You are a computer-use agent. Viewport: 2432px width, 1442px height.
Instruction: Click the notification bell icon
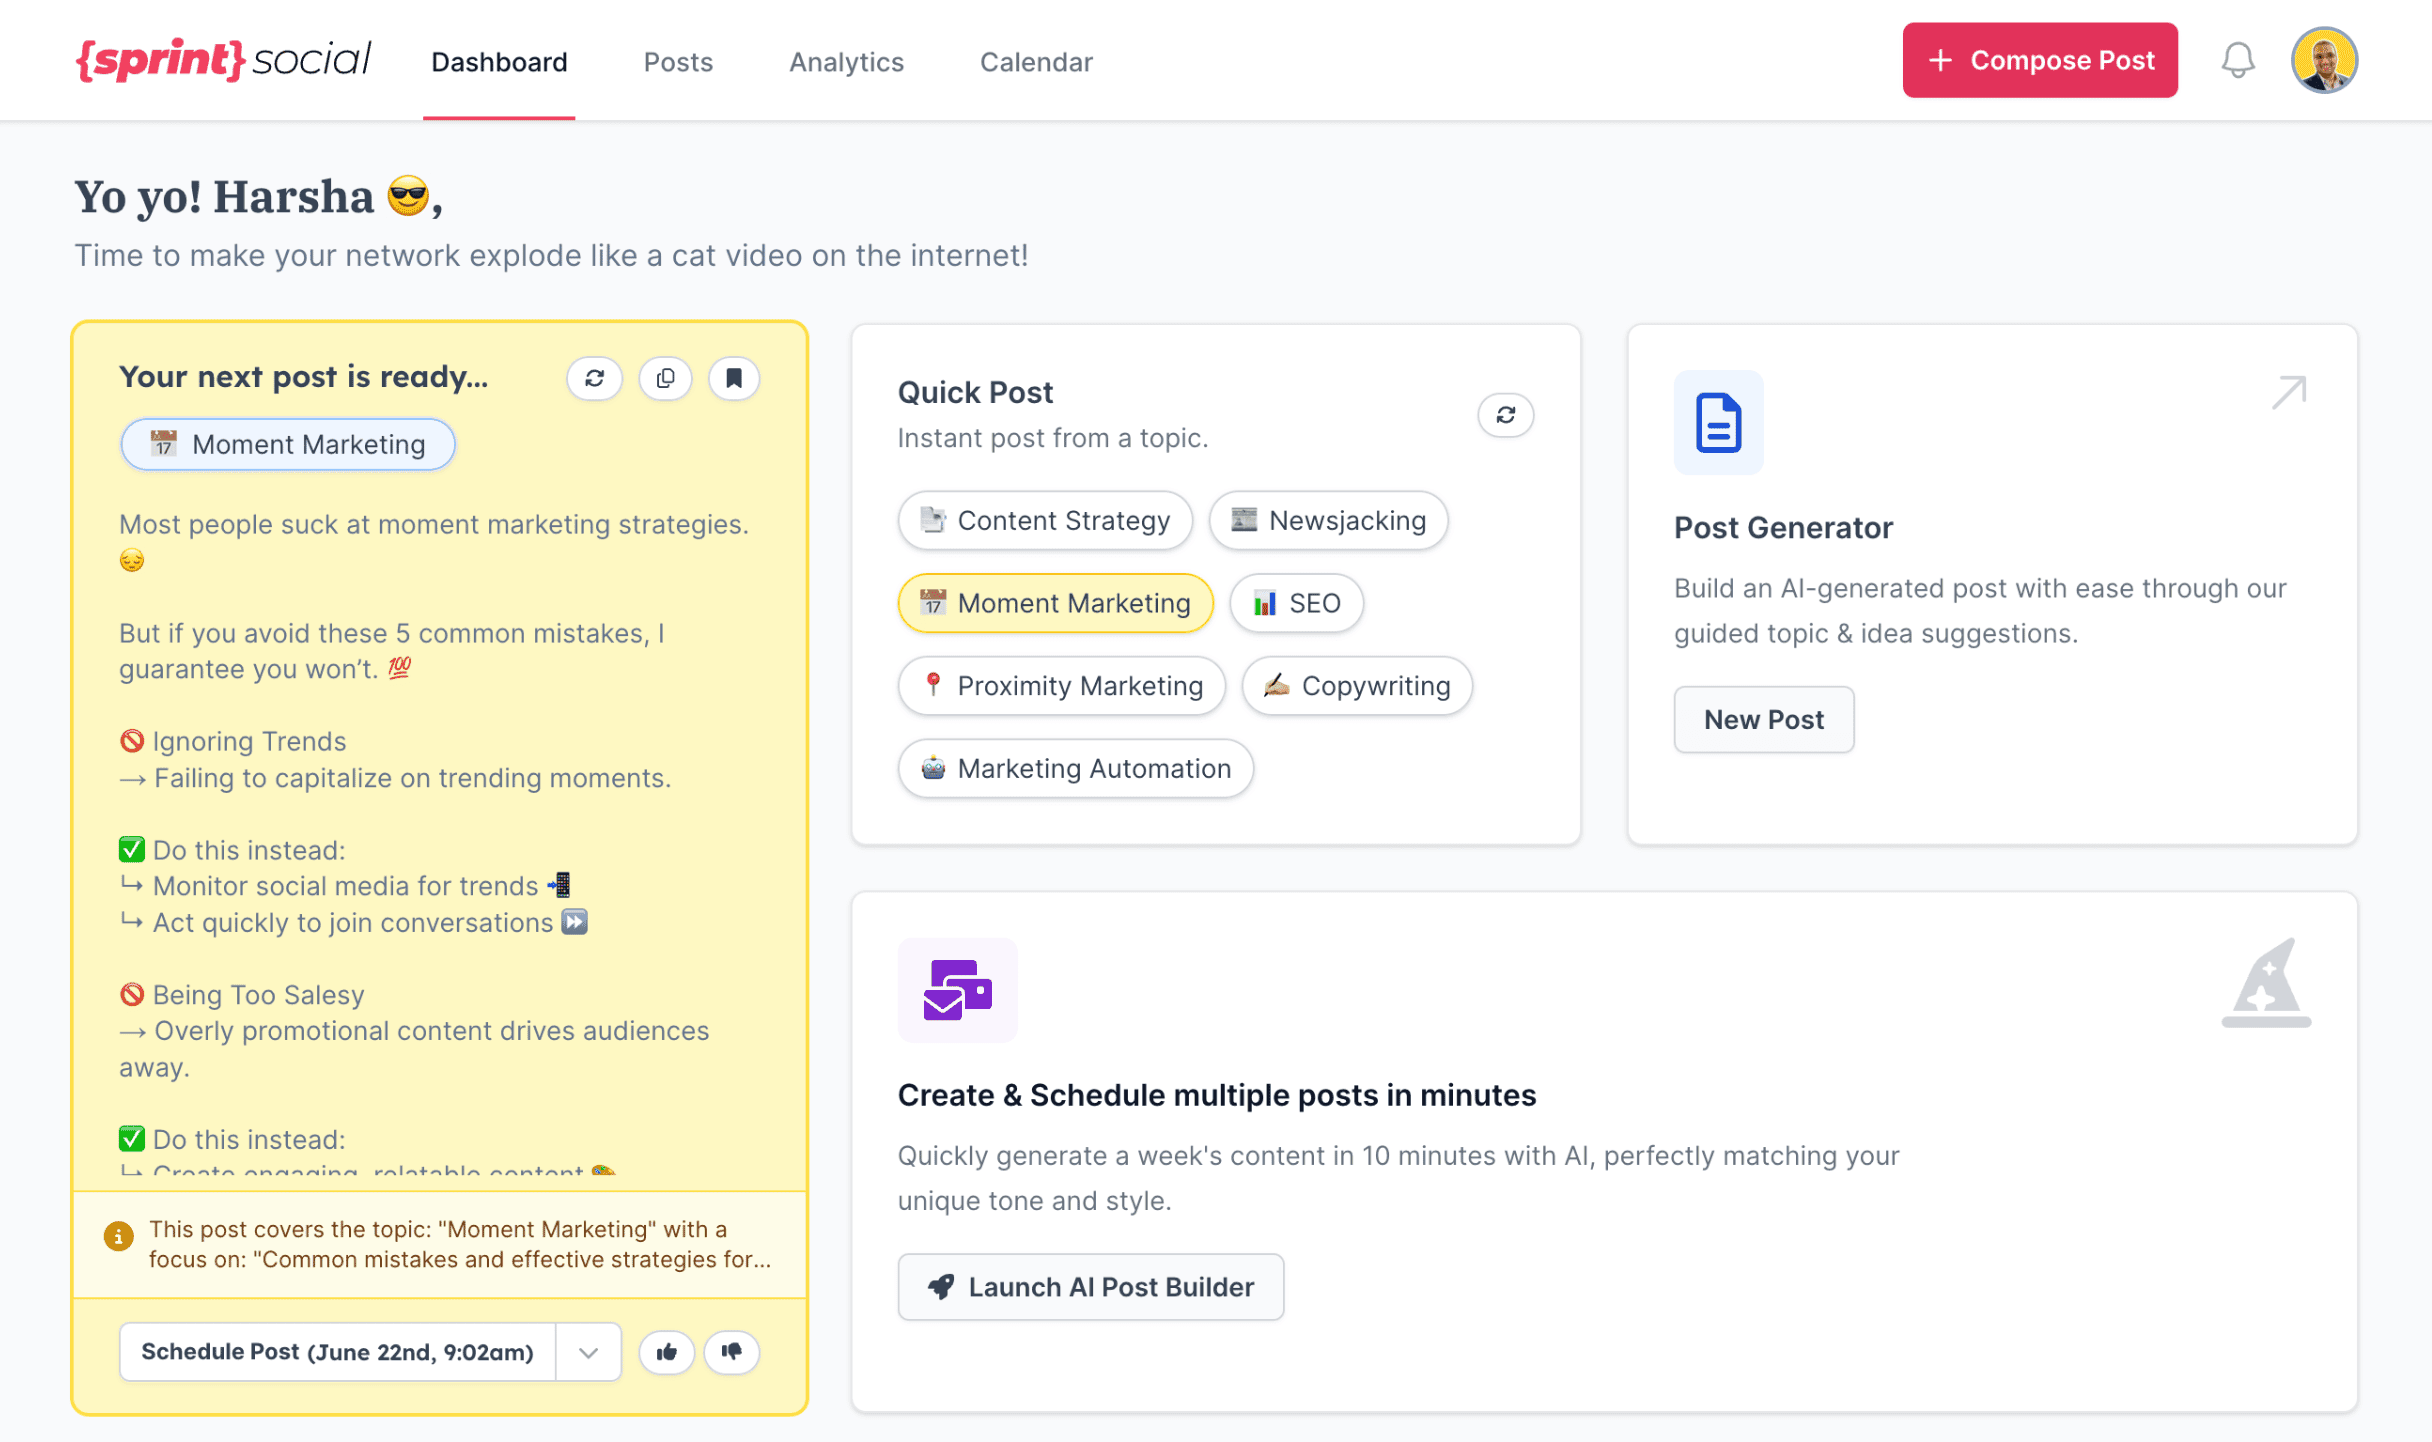point(2240,60)
